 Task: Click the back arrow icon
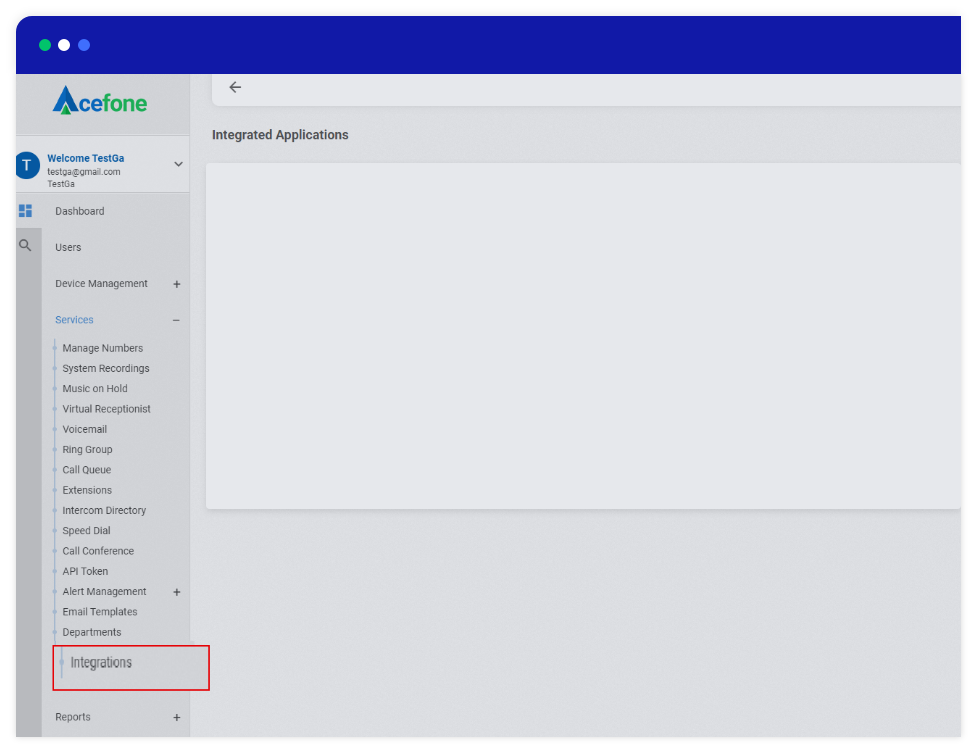click(235, 88)
